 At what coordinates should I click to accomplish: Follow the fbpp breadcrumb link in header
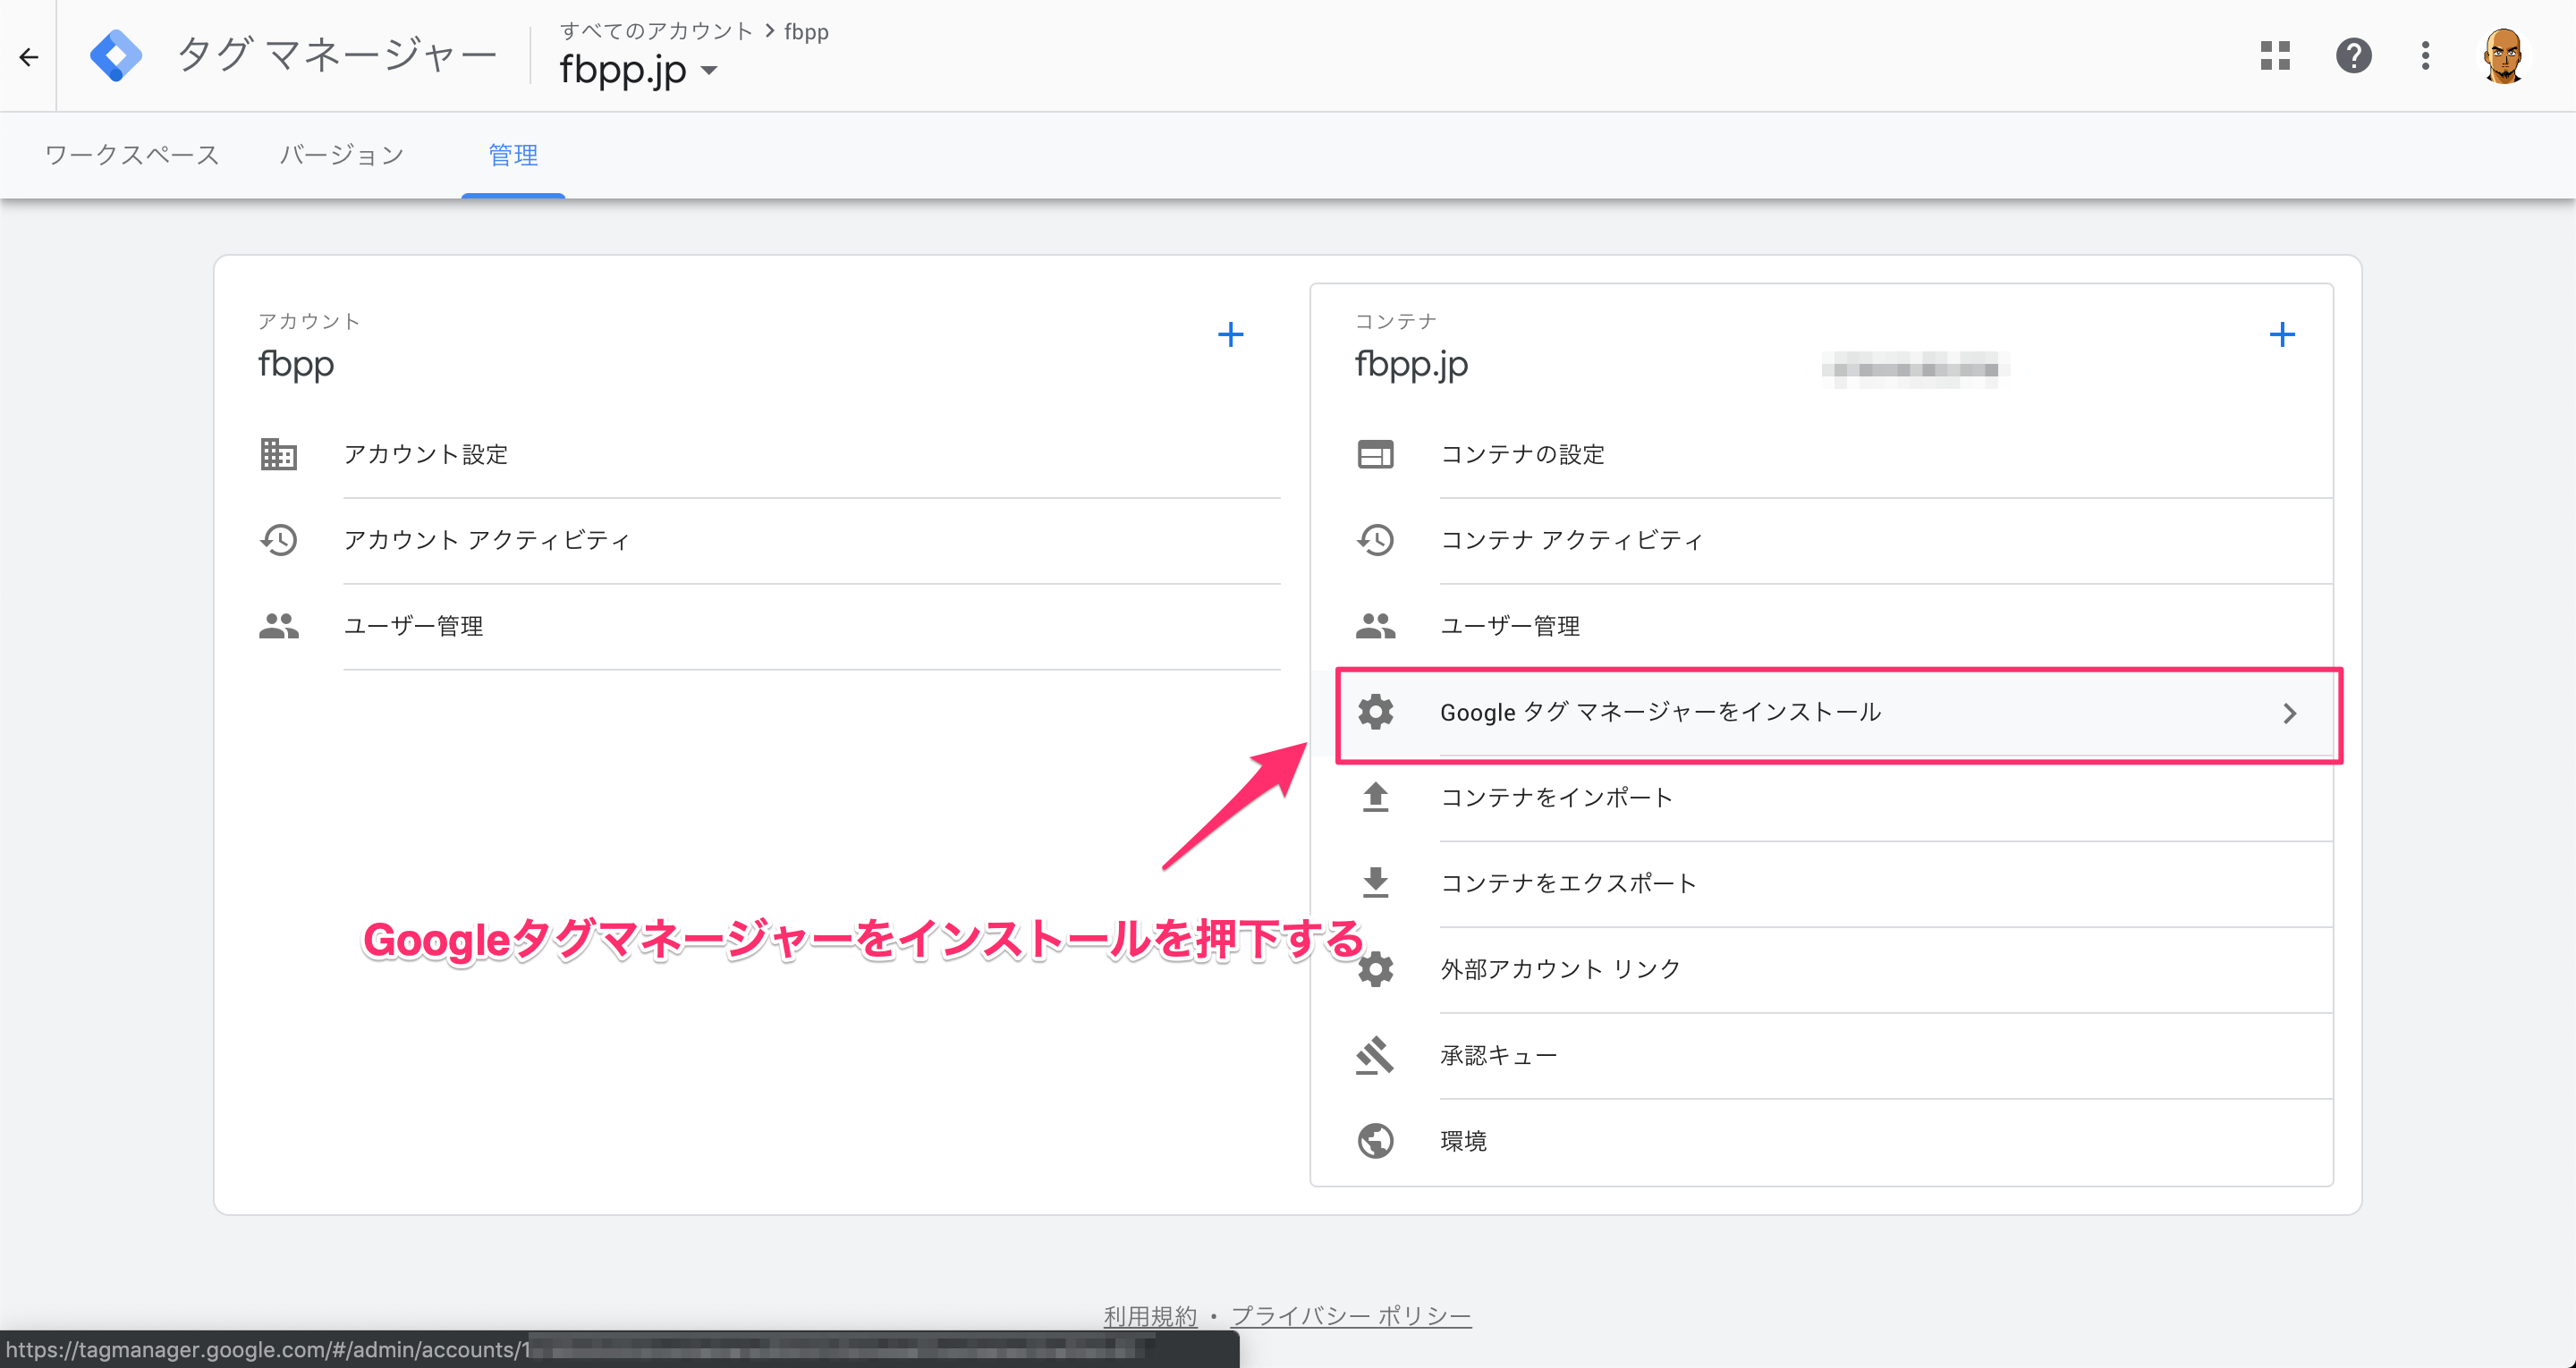click(x=807, y=32)
